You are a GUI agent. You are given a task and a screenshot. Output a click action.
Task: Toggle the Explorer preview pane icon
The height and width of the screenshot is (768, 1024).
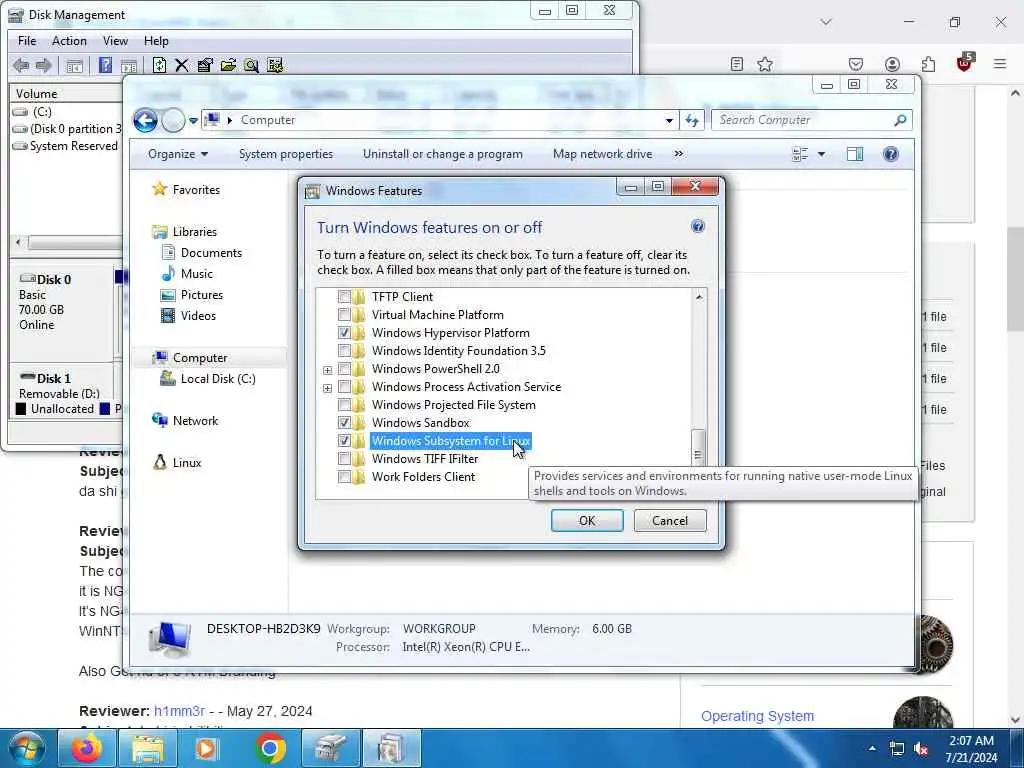pyautogui.click(x=855, y=154)
